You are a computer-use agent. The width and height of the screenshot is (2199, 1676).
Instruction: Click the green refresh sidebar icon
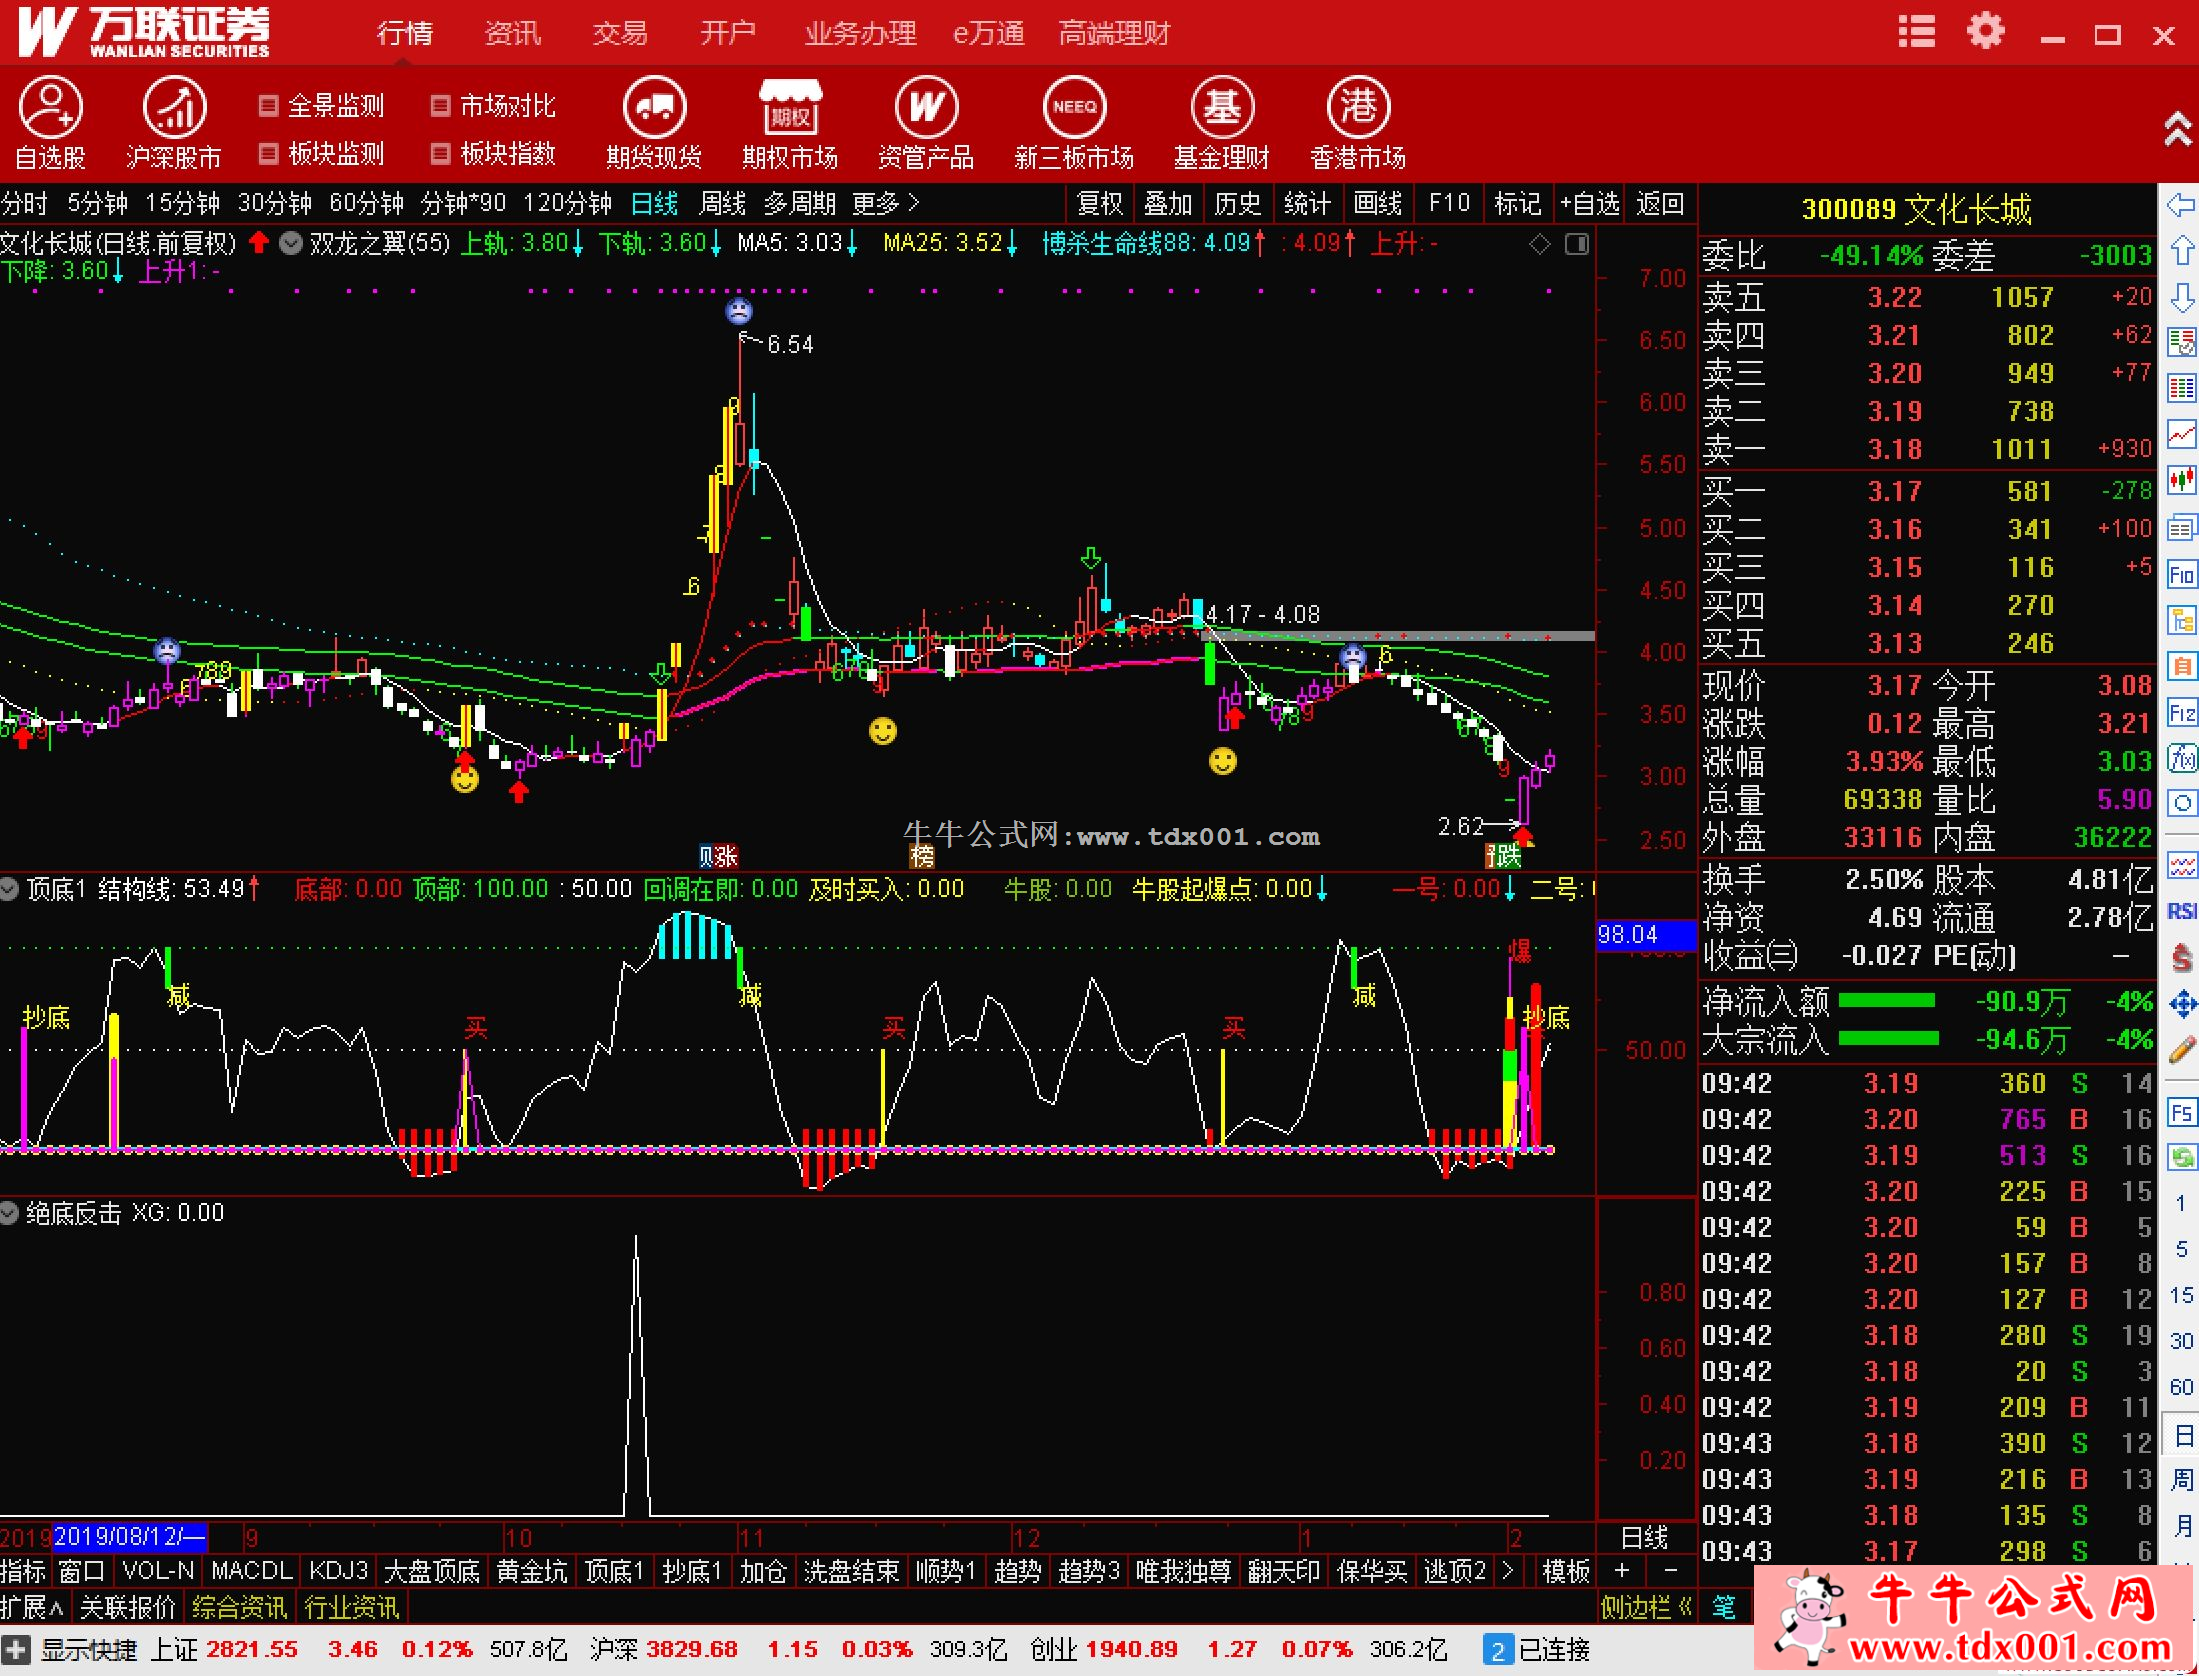(2181, 1157)
